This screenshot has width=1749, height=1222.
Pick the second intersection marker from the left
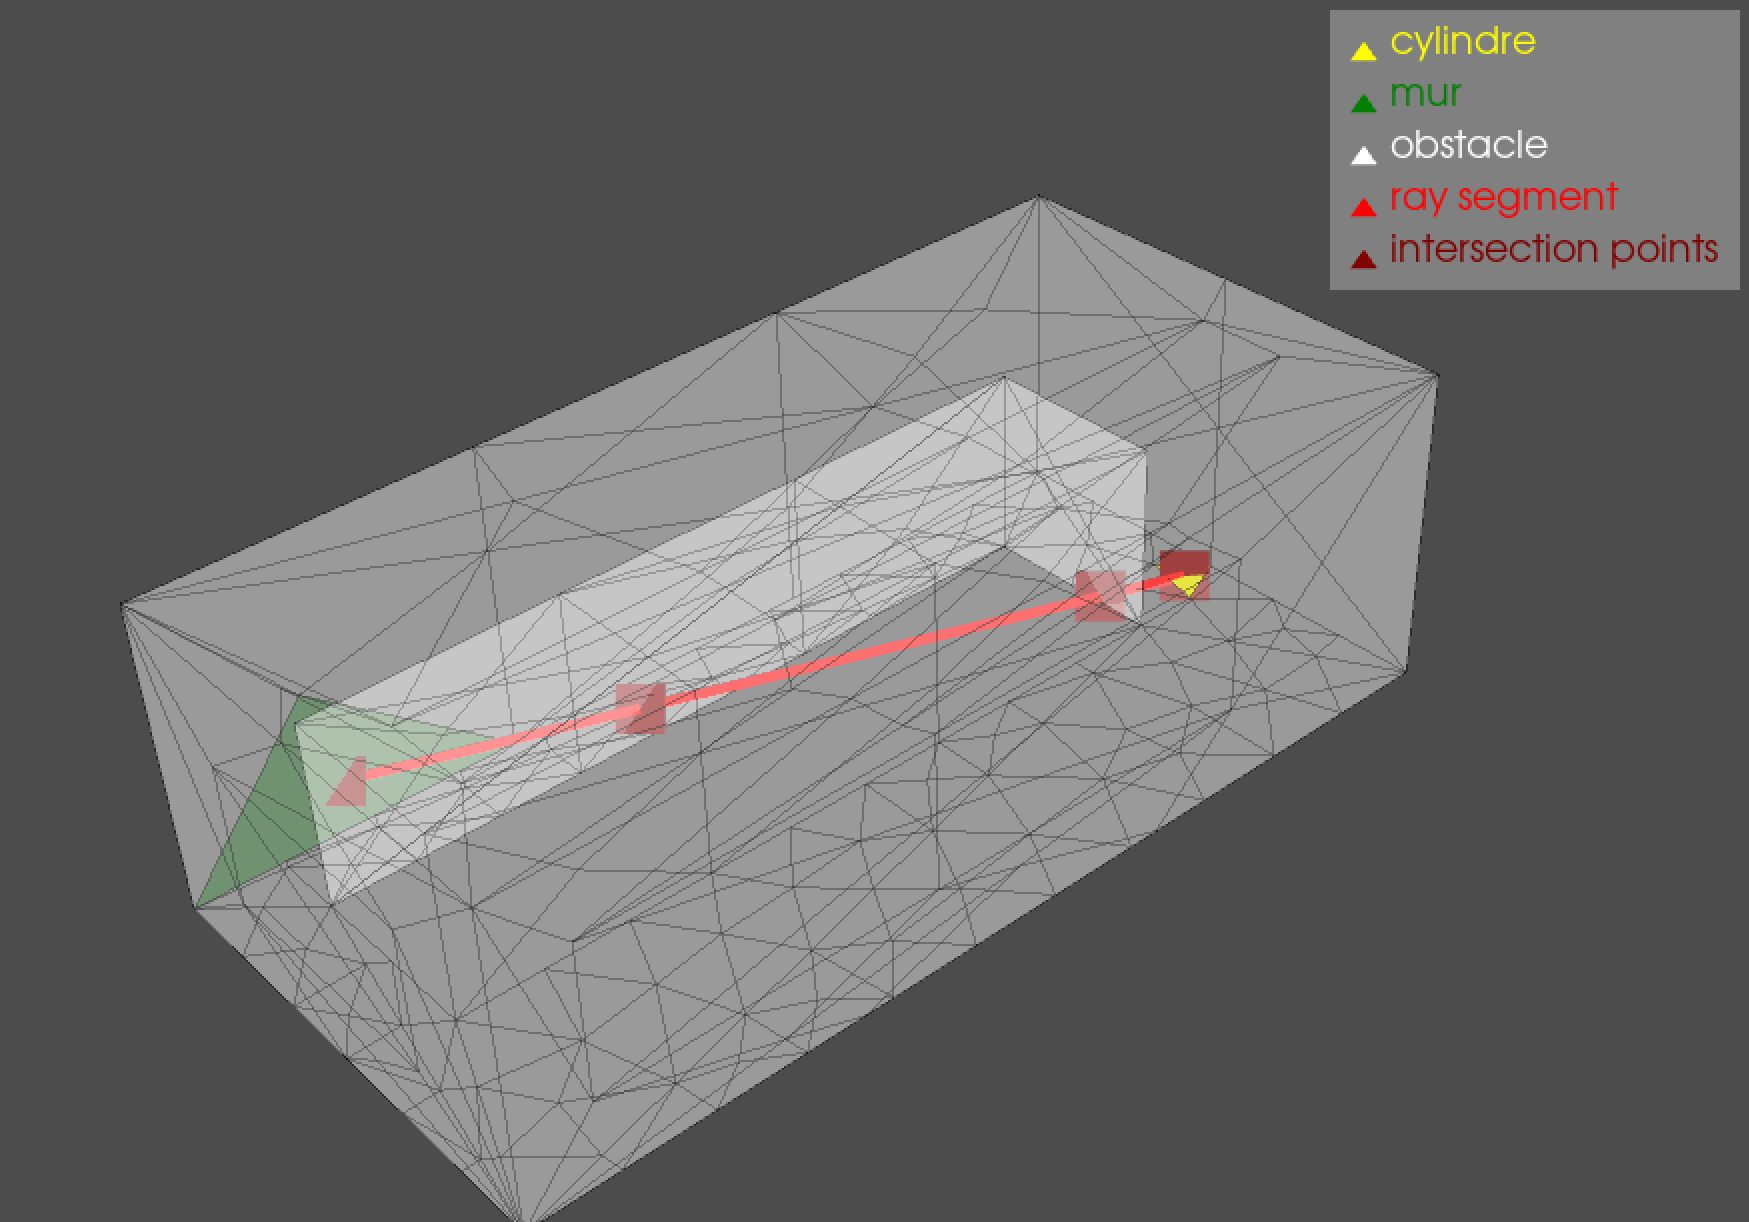point(640,709)
